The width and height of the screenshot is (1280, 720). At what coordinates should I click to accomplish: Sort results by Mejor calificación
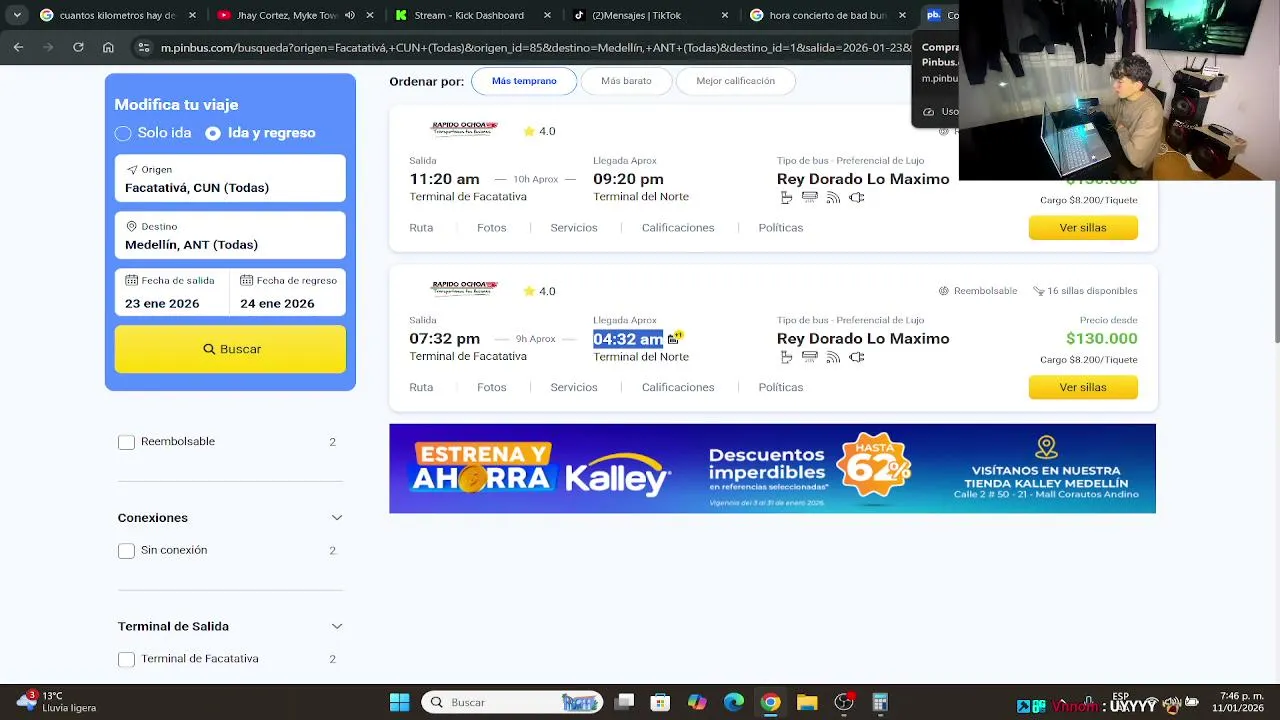click(x=735, y=81)
